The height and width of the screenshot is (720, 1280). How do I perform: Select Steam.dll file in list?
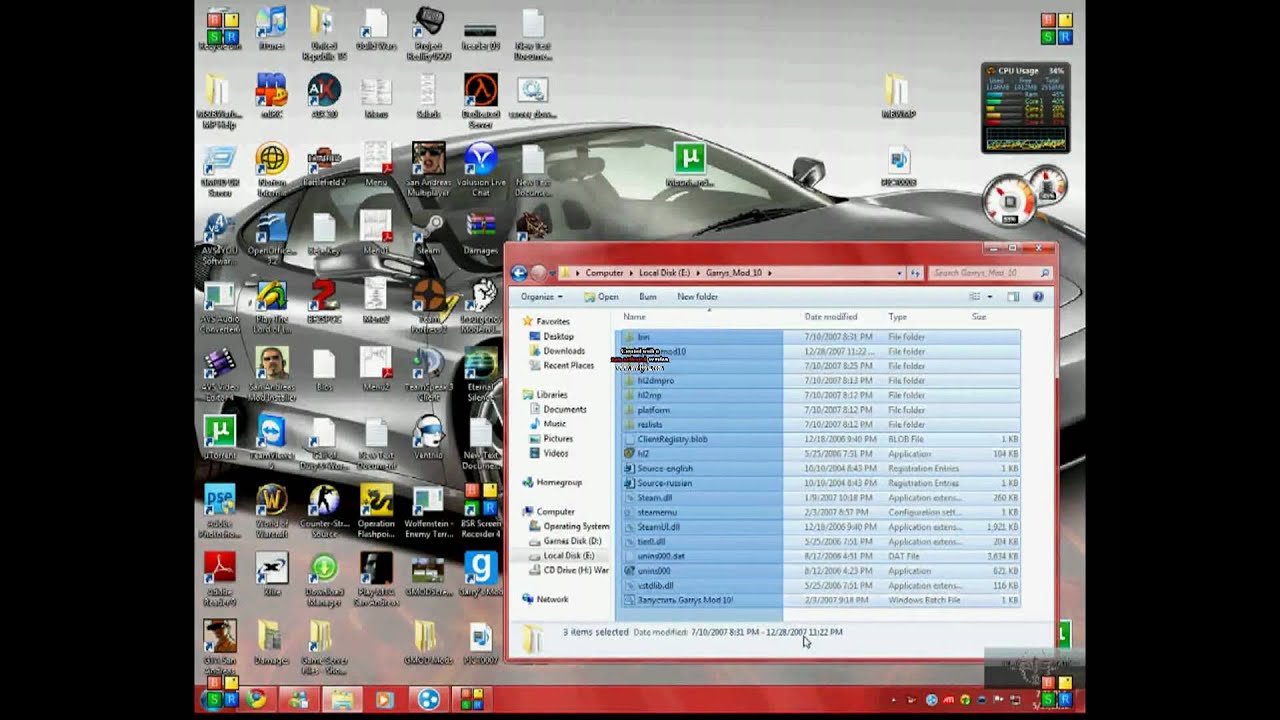tap(818, 497)
